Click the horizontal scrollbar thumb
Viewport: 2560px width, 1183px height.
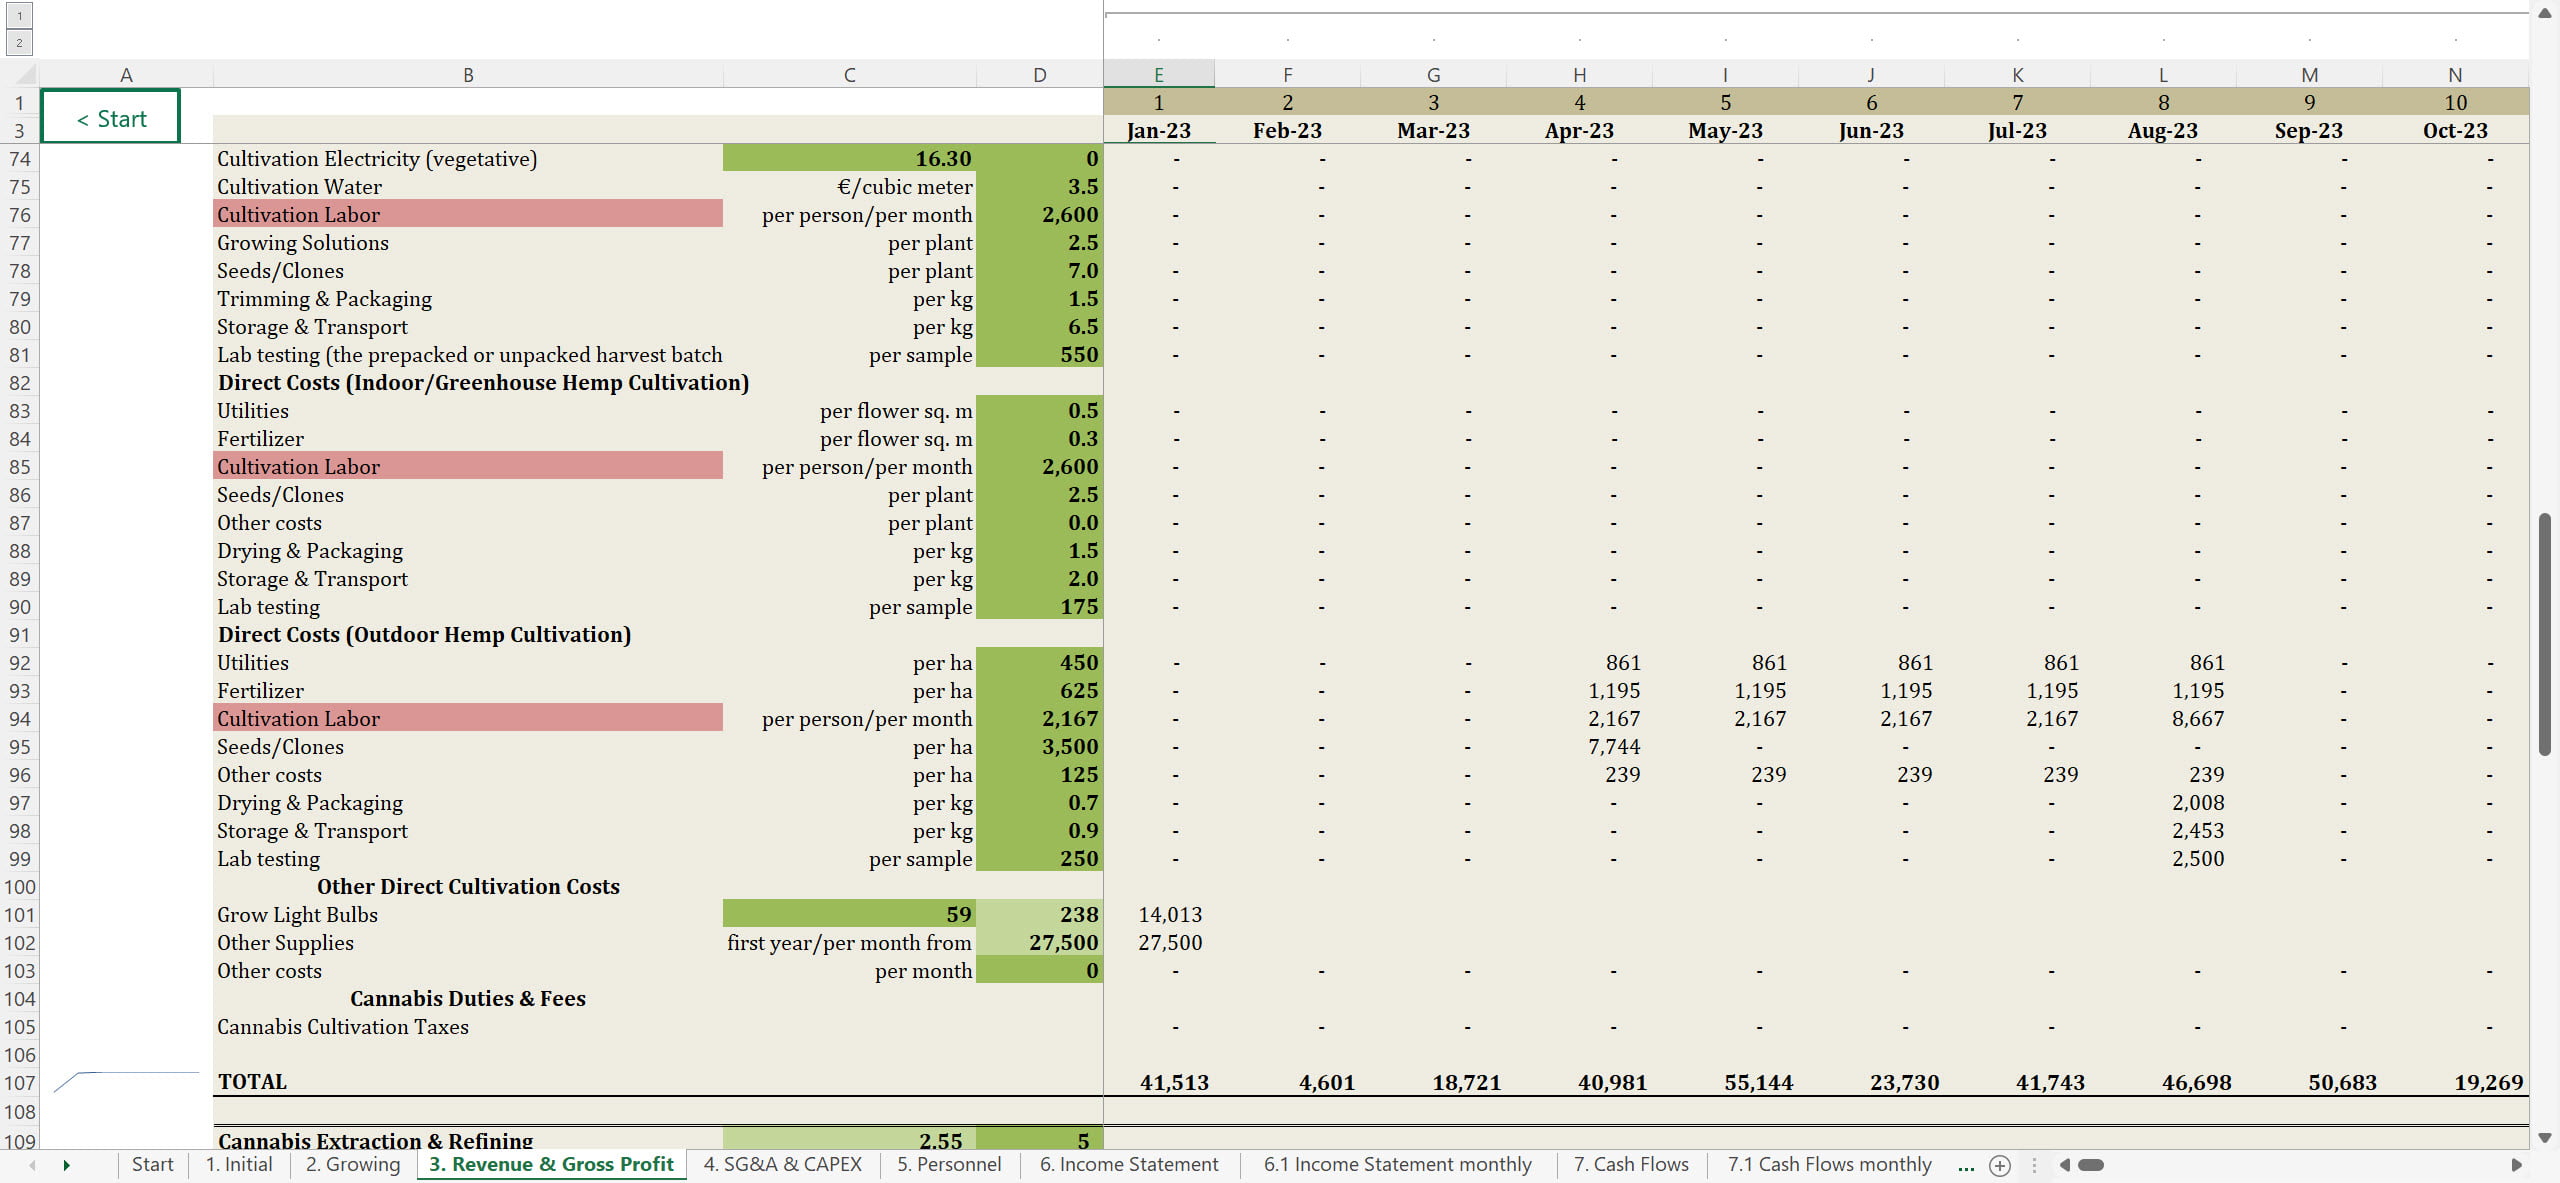coord(2091,1165)
